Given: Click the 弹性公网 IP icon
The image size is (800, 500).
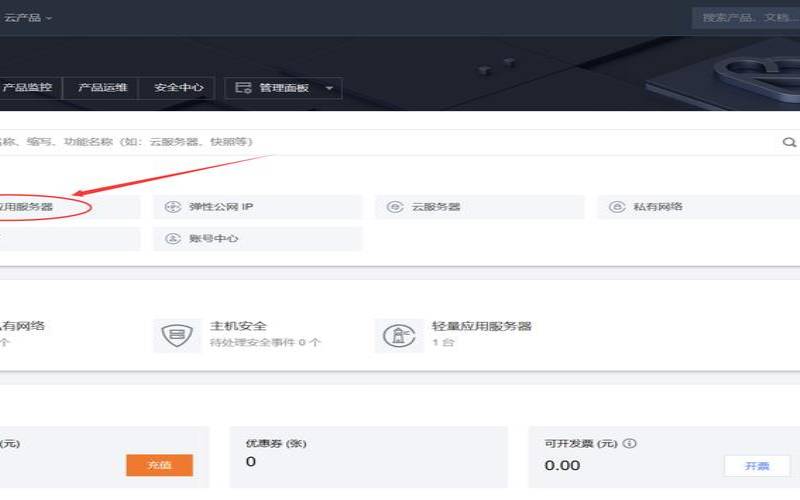Looking at the screenshot, I should coord(173,207).
